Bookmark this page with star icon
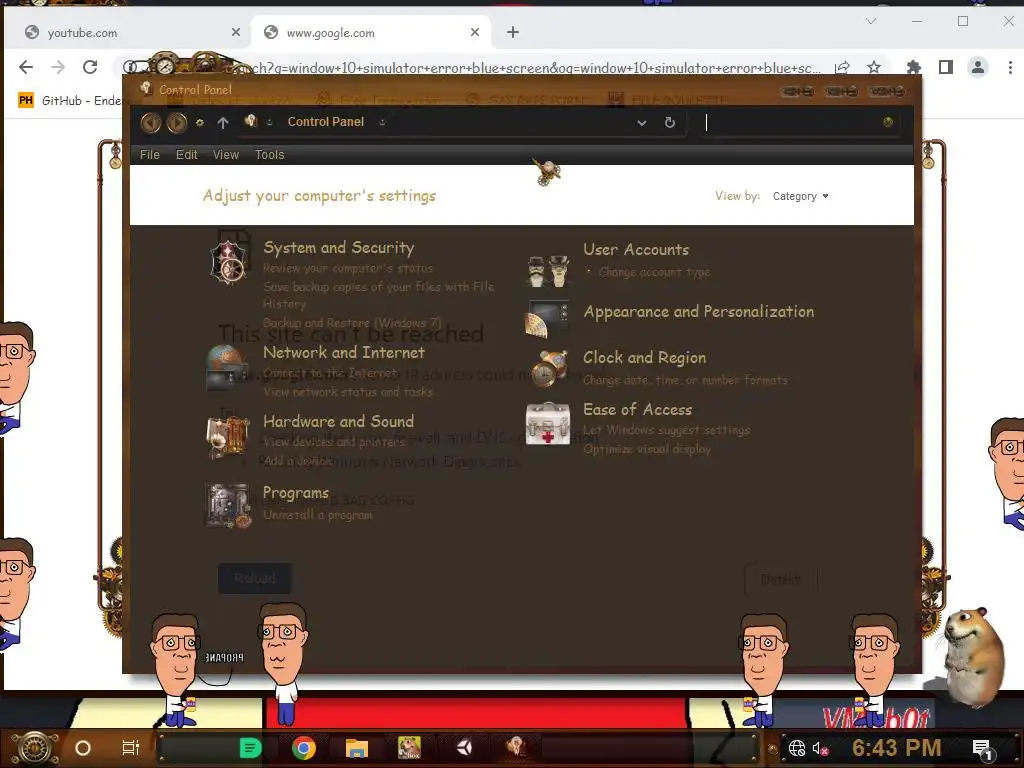 tap(874, 67)
